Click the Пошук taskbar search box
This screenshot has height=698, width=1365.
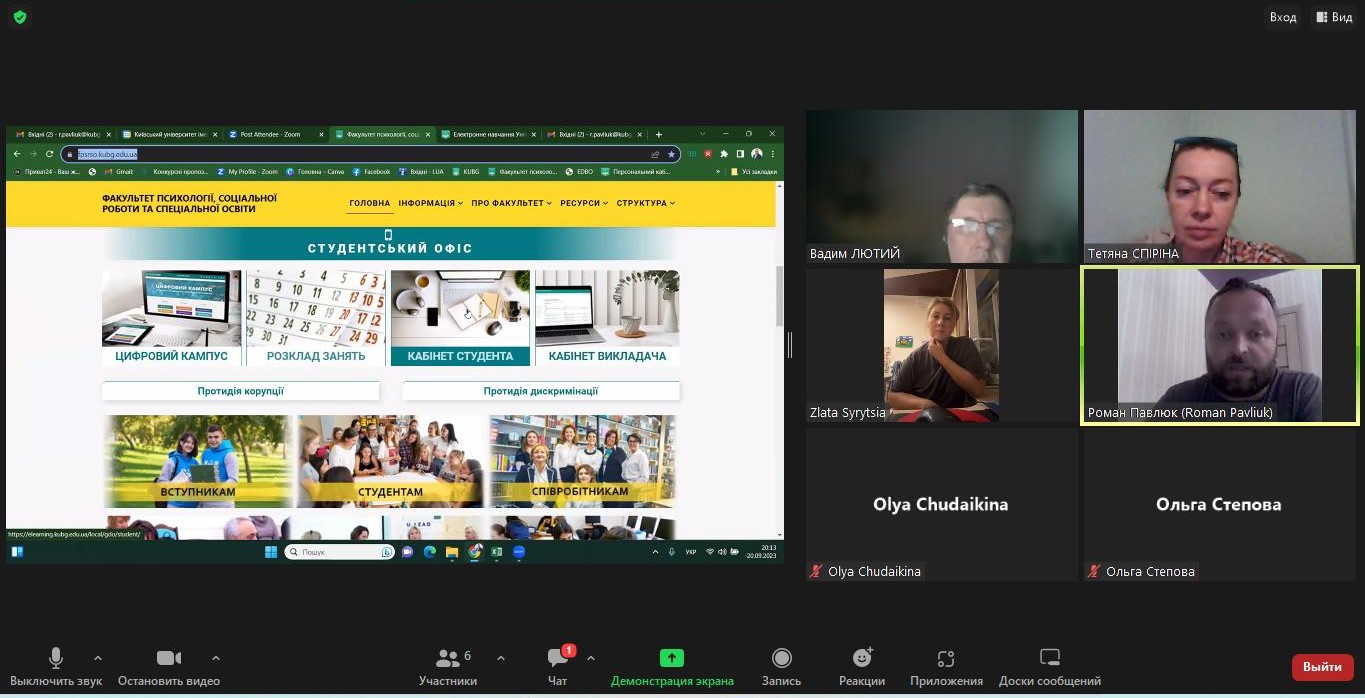[340, 551]
